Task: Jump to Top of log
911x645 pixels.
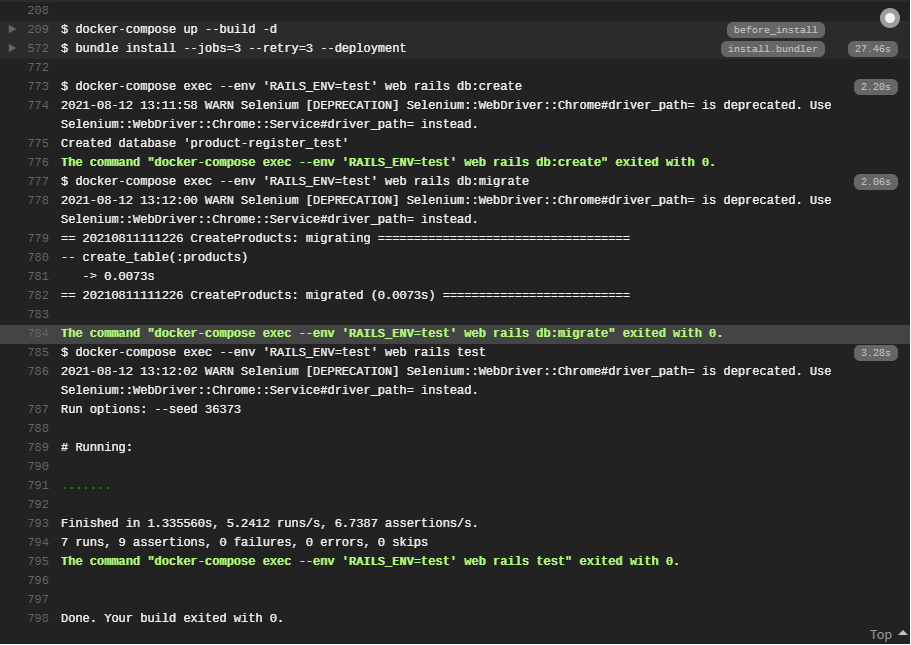Action: [x=881, y=635]
